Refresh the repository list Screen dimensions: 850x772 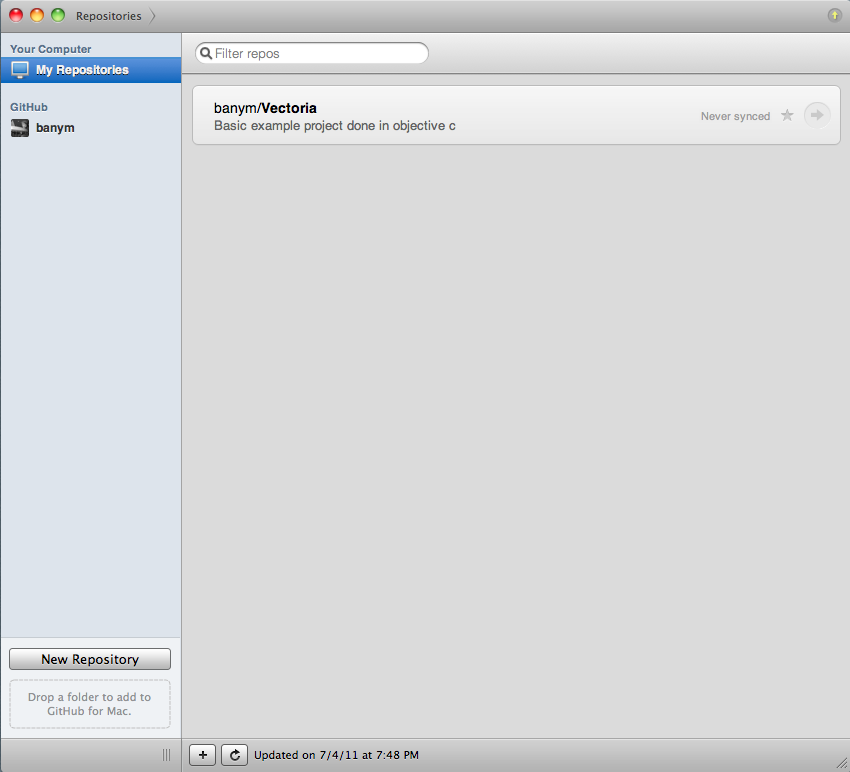235,755
